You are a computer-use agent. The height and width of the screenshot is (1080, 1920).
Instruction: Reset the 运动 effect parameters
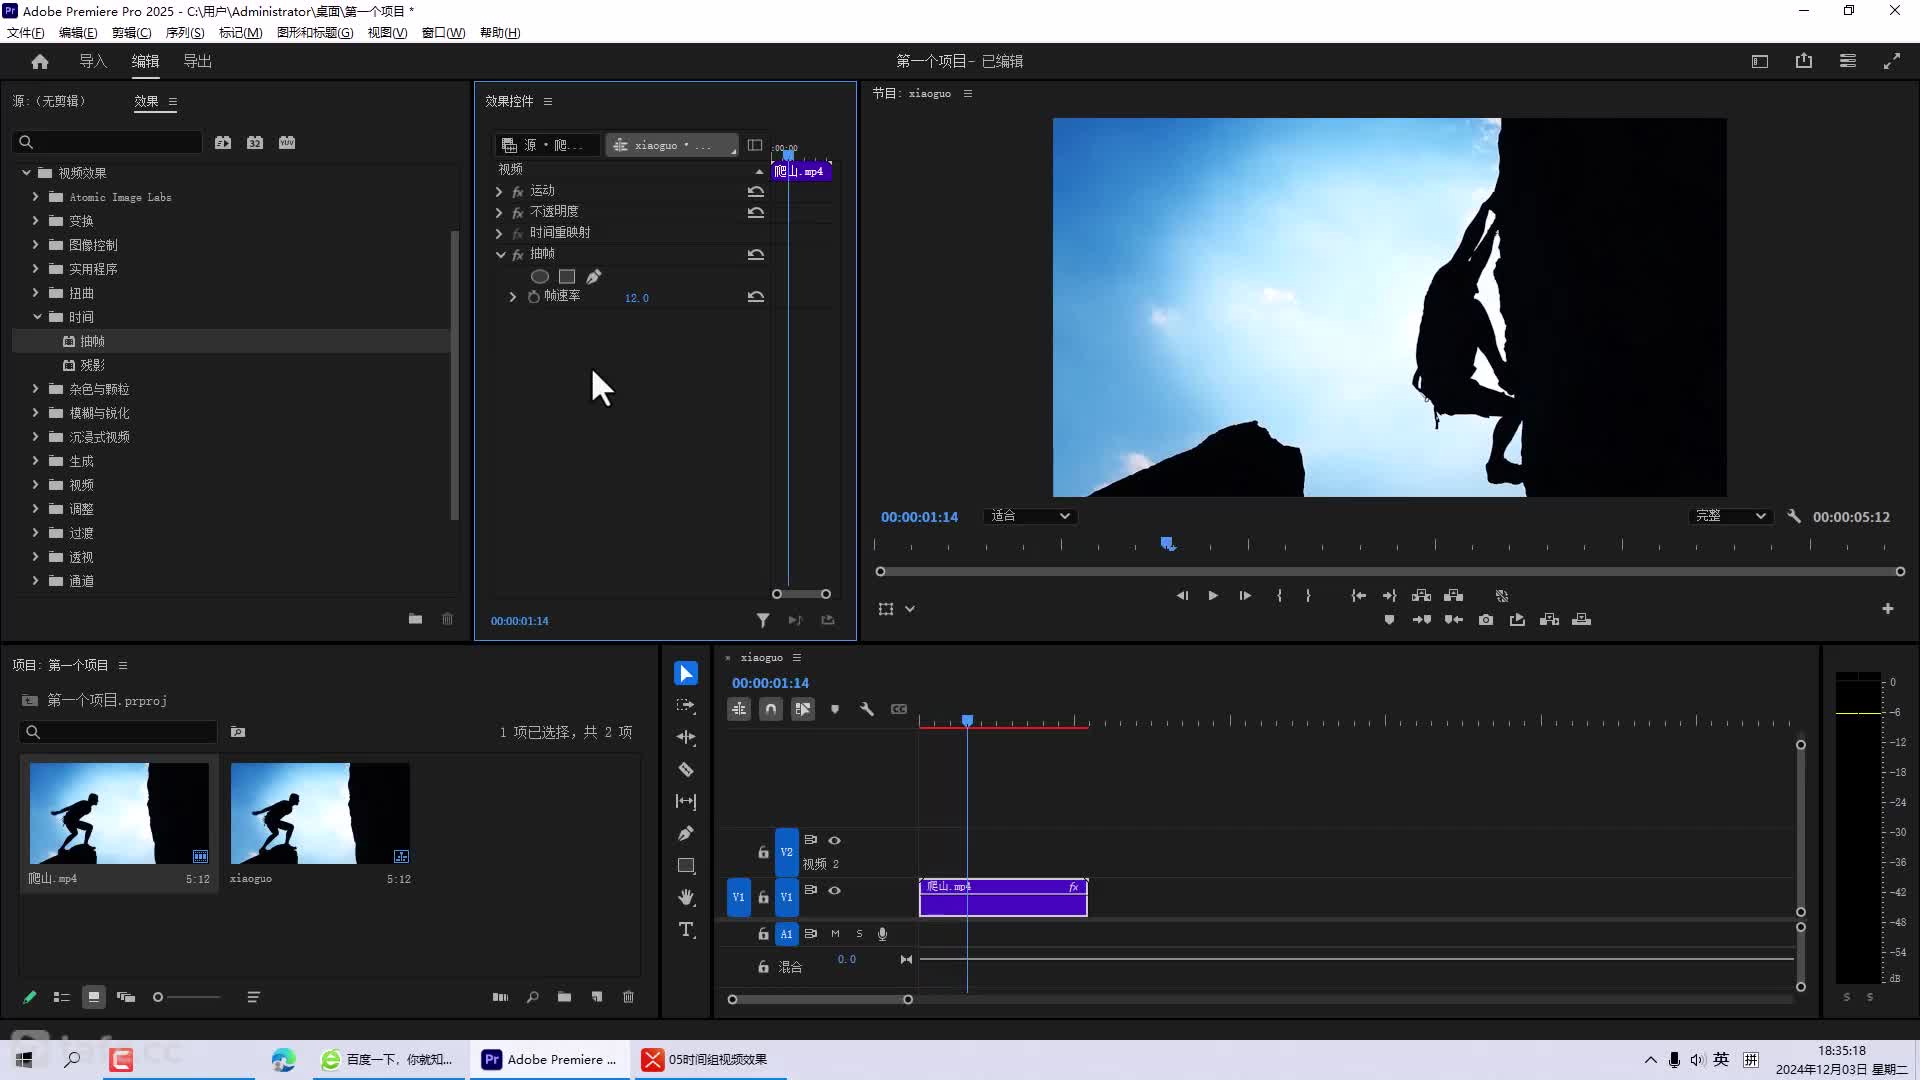pyautogui.click(x=756, y=191)
